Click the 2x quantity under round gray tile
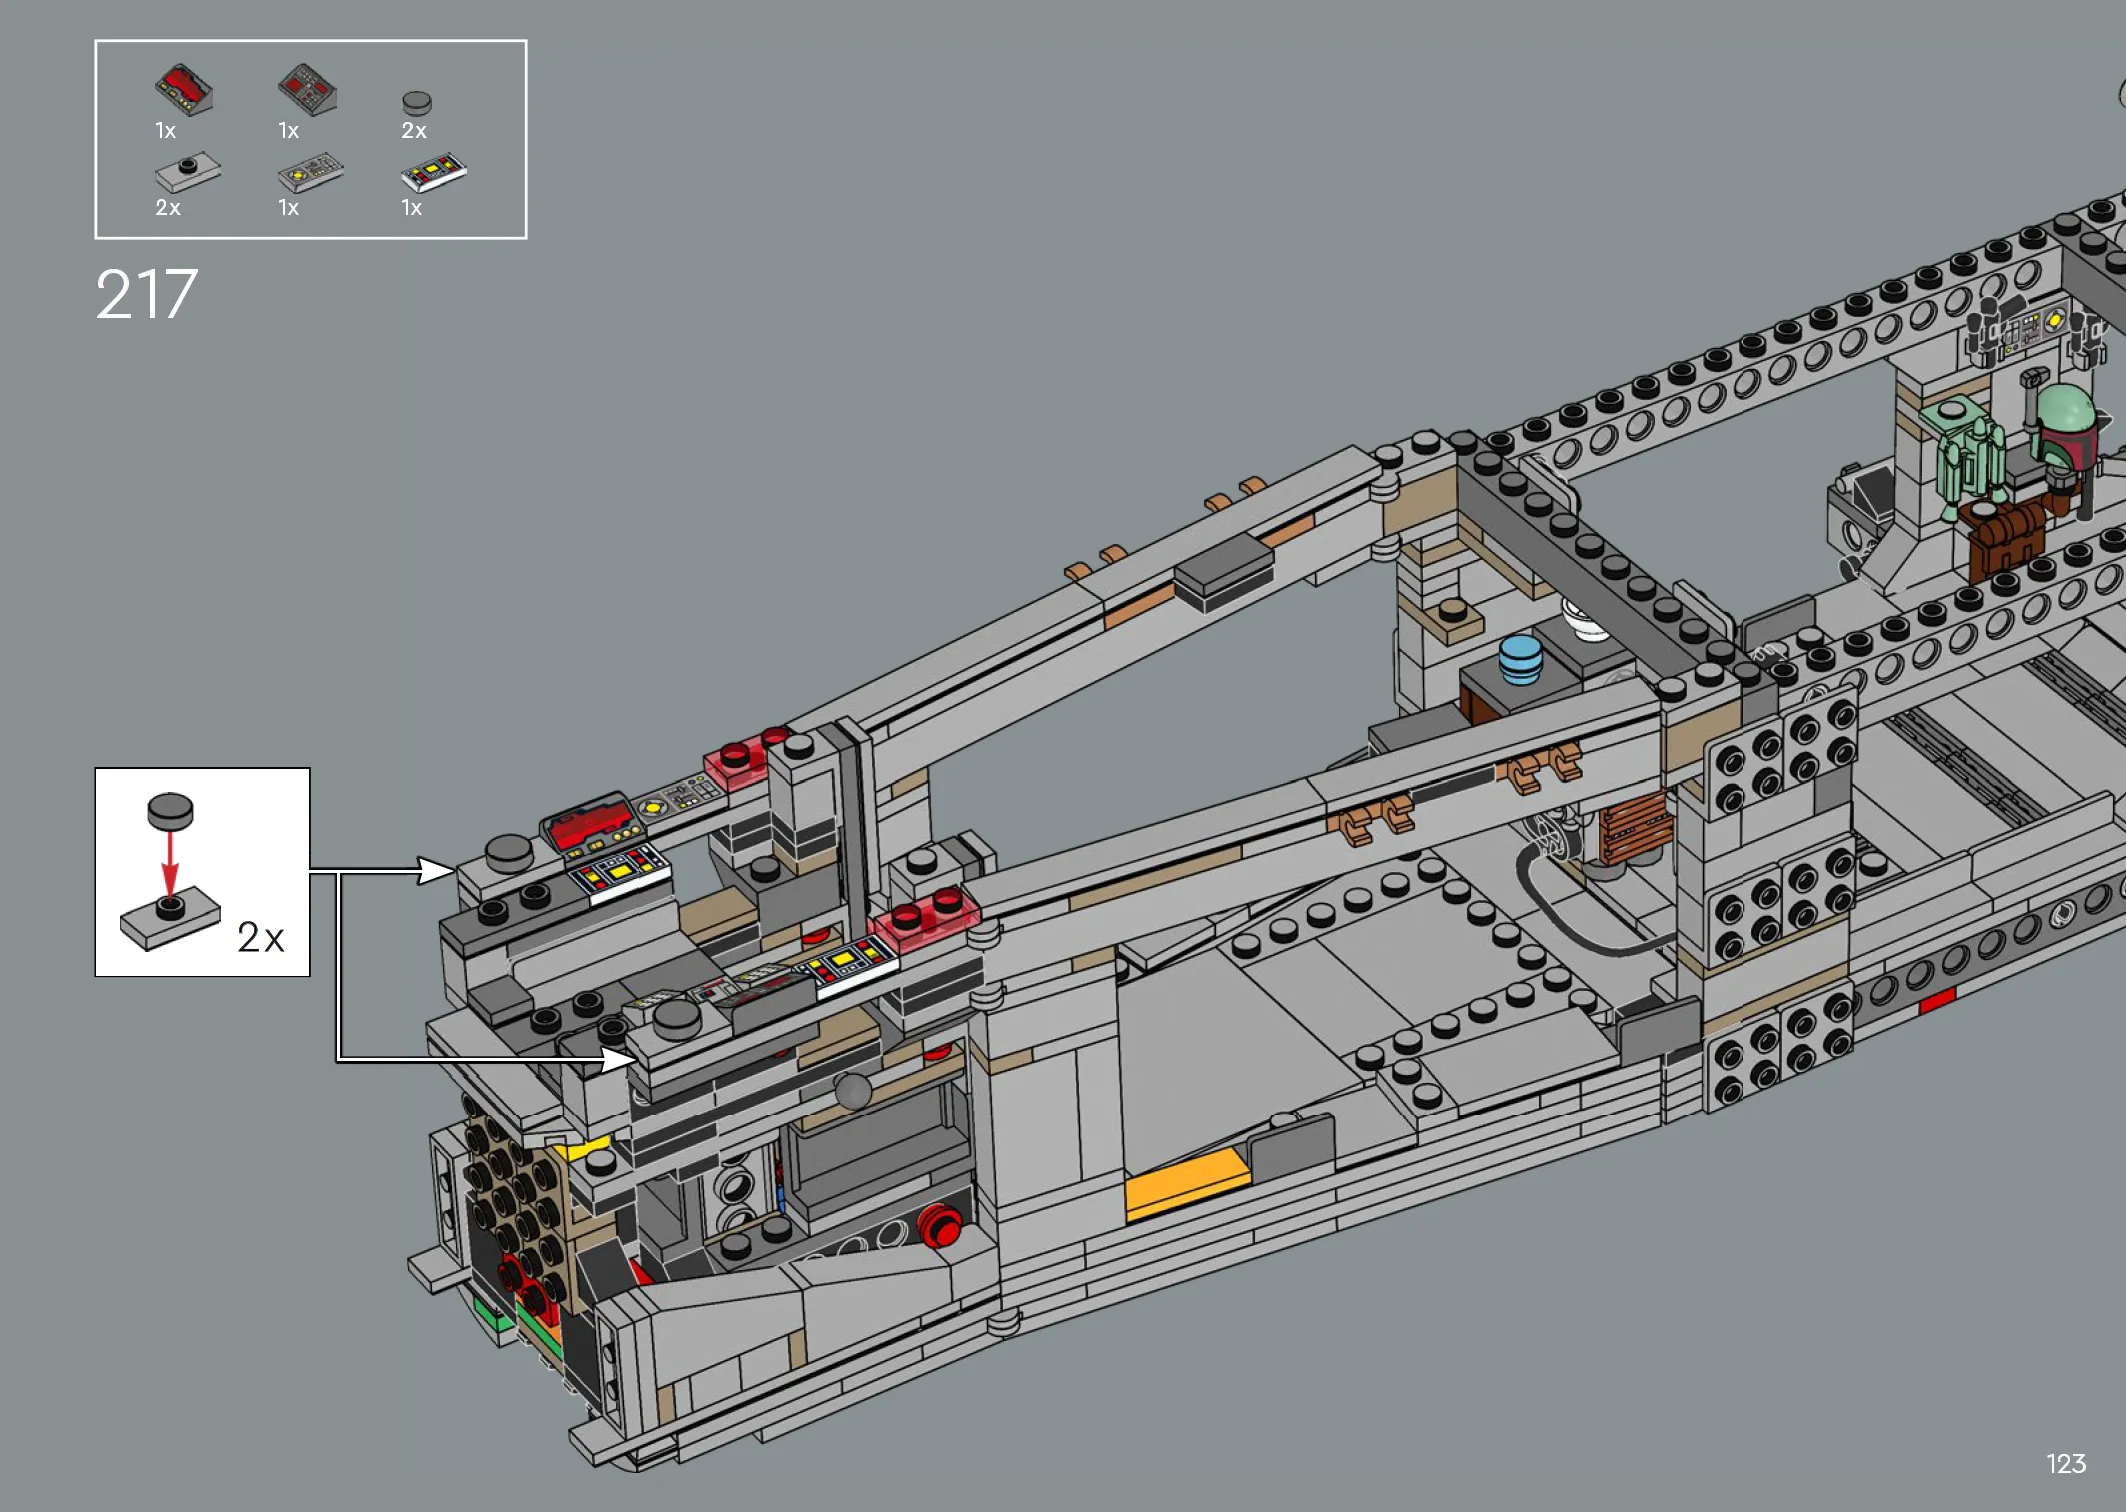This screenshot has width=2126, height=1512. coord(414,131)
